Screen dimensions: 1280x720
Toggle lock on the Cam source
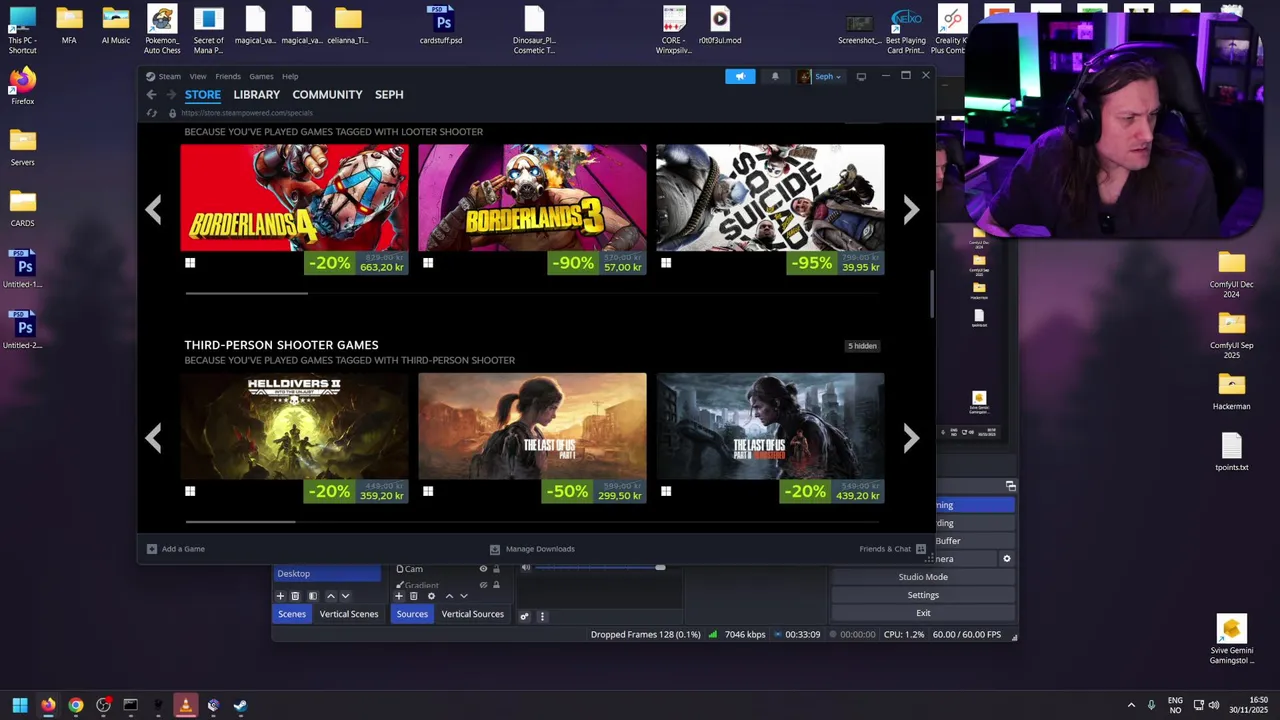point(496,569)
